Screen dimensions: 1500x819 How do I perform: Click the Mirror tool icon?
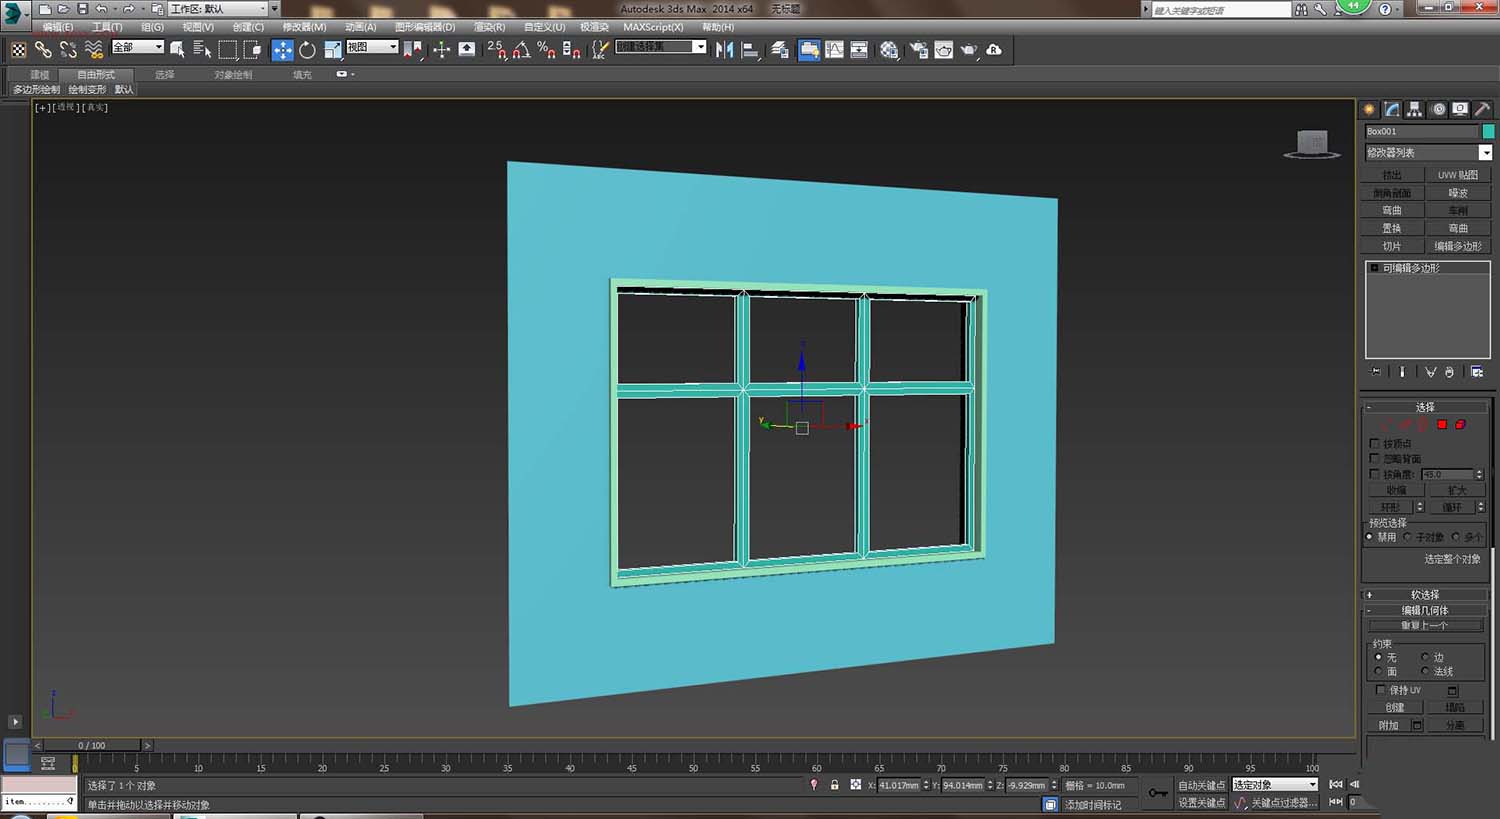725,50
